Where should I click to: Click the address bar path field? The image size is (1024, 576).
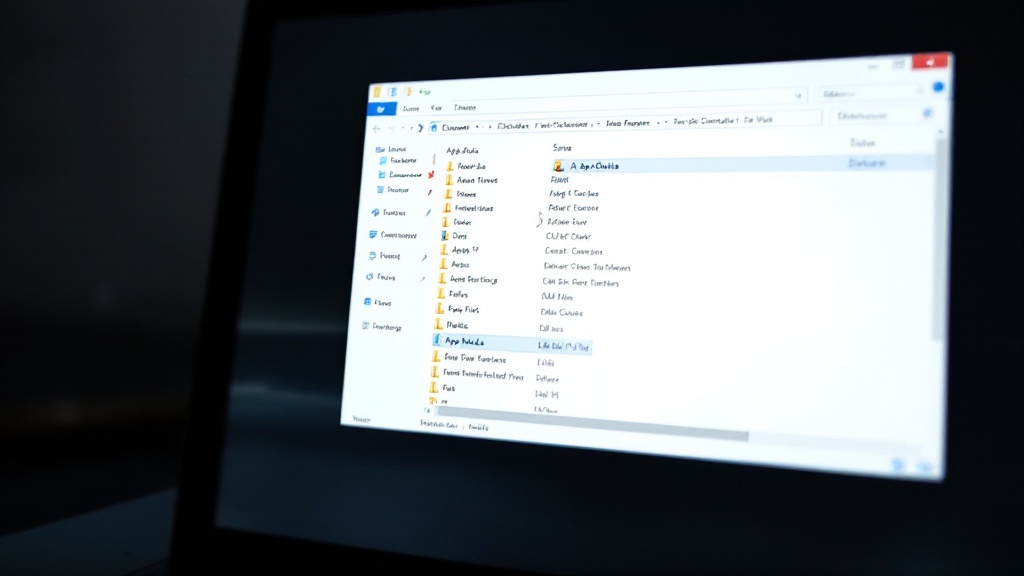625,122
